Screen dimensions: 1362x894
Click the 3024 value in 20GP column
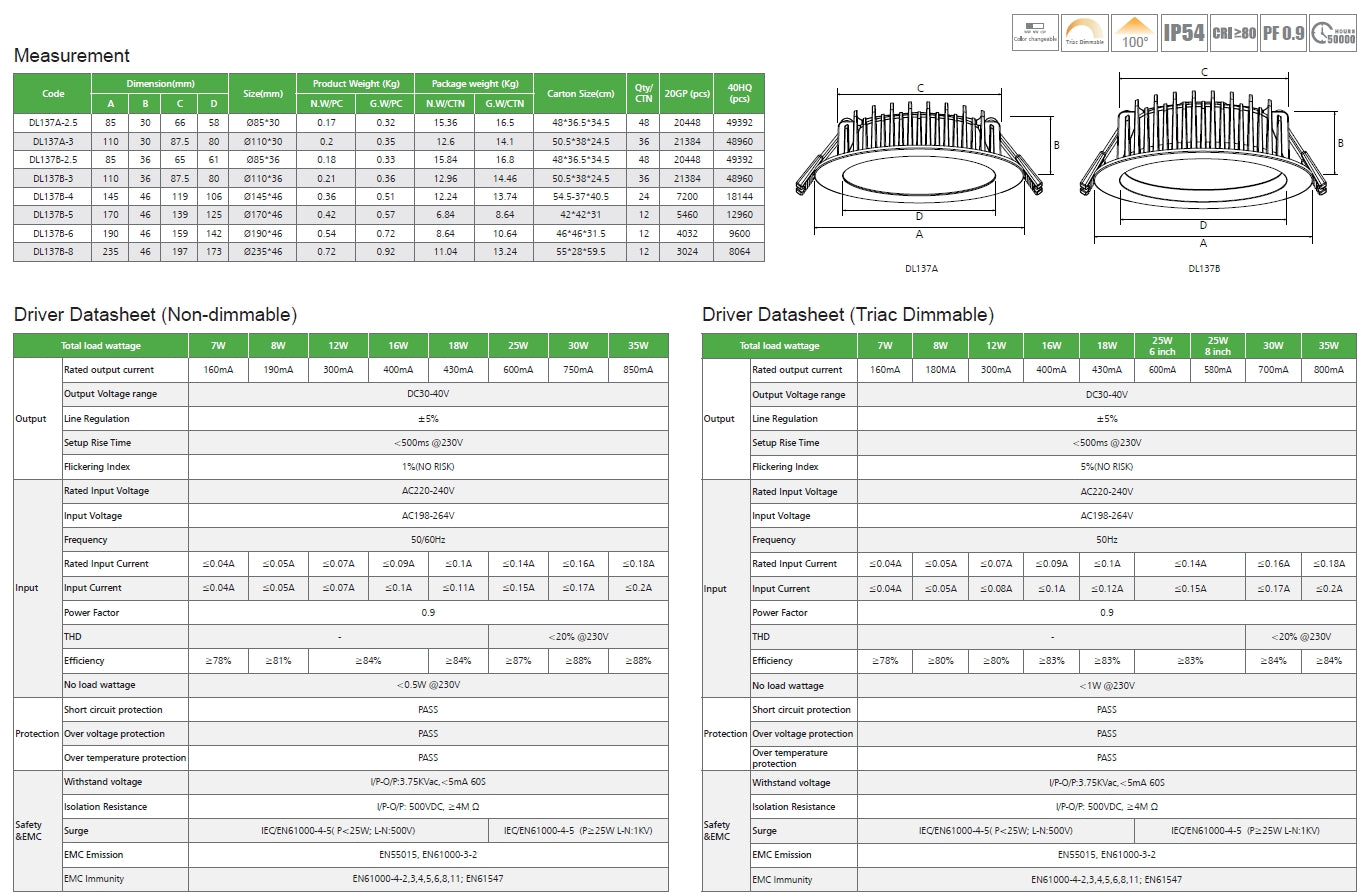pos(687,252)
